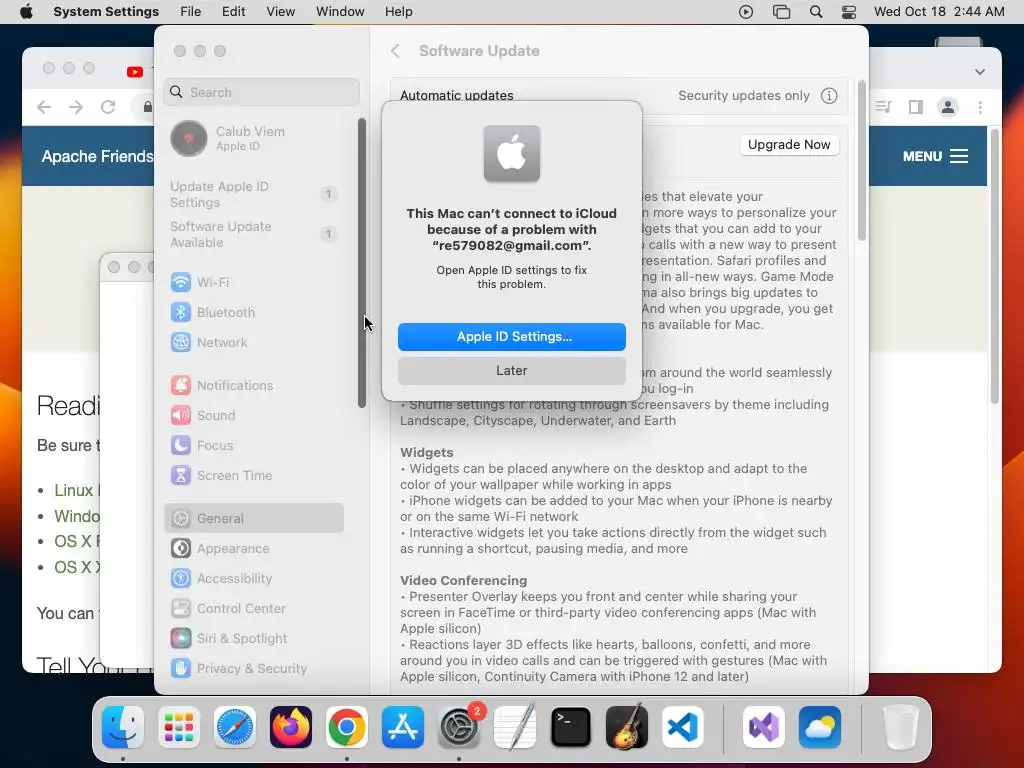Open App Store from the Dock
Viewport: 1024px width, 768px height.
(403, 727)
